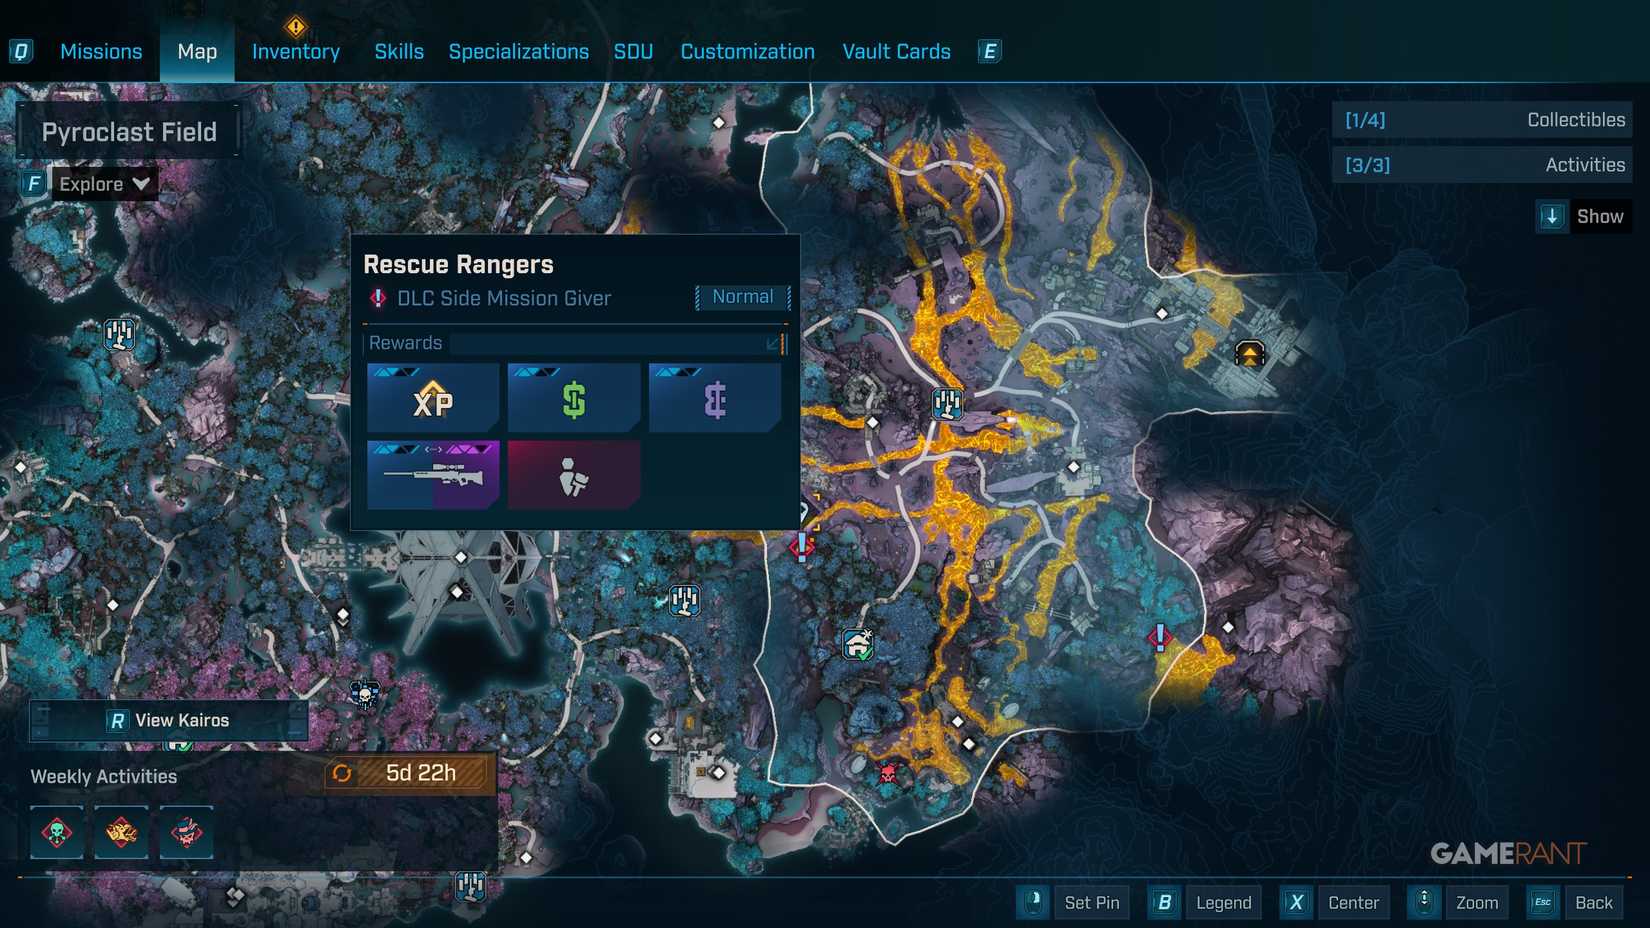This screenshot has height=928, width=1650.
Task: Click the 5d 22h weekly timer
Action: pos(421,773)
